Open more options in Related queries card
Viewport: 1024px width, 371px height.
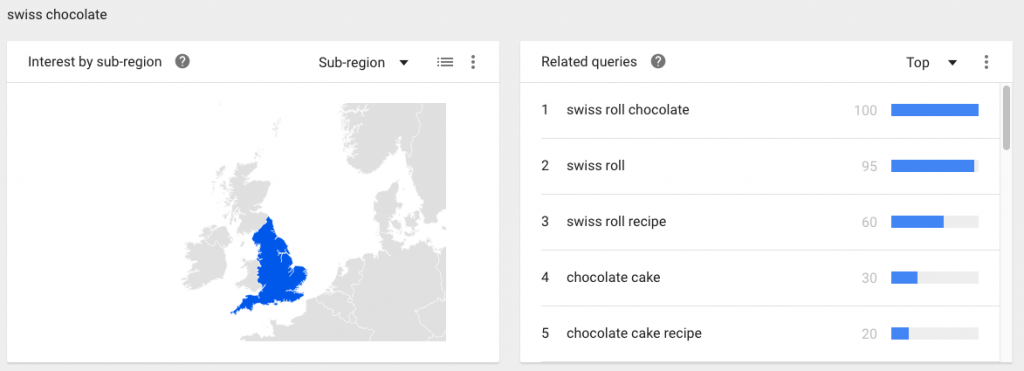coord(986,62)
